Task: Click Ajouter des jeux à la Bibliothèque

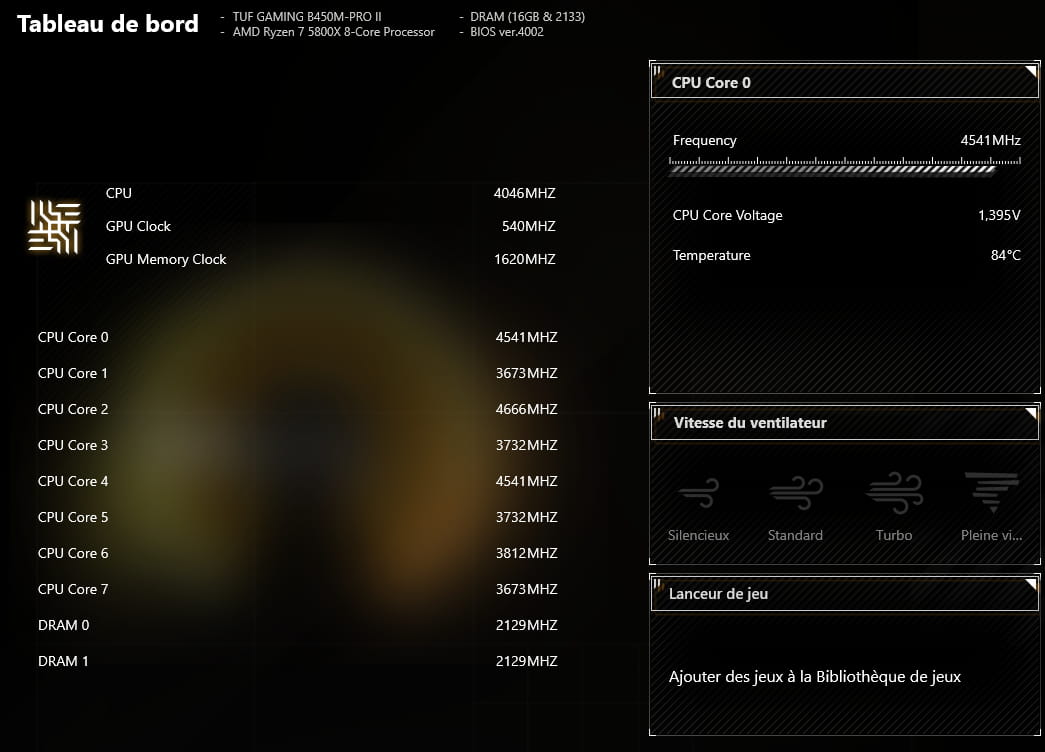Action: click(814, 677)
